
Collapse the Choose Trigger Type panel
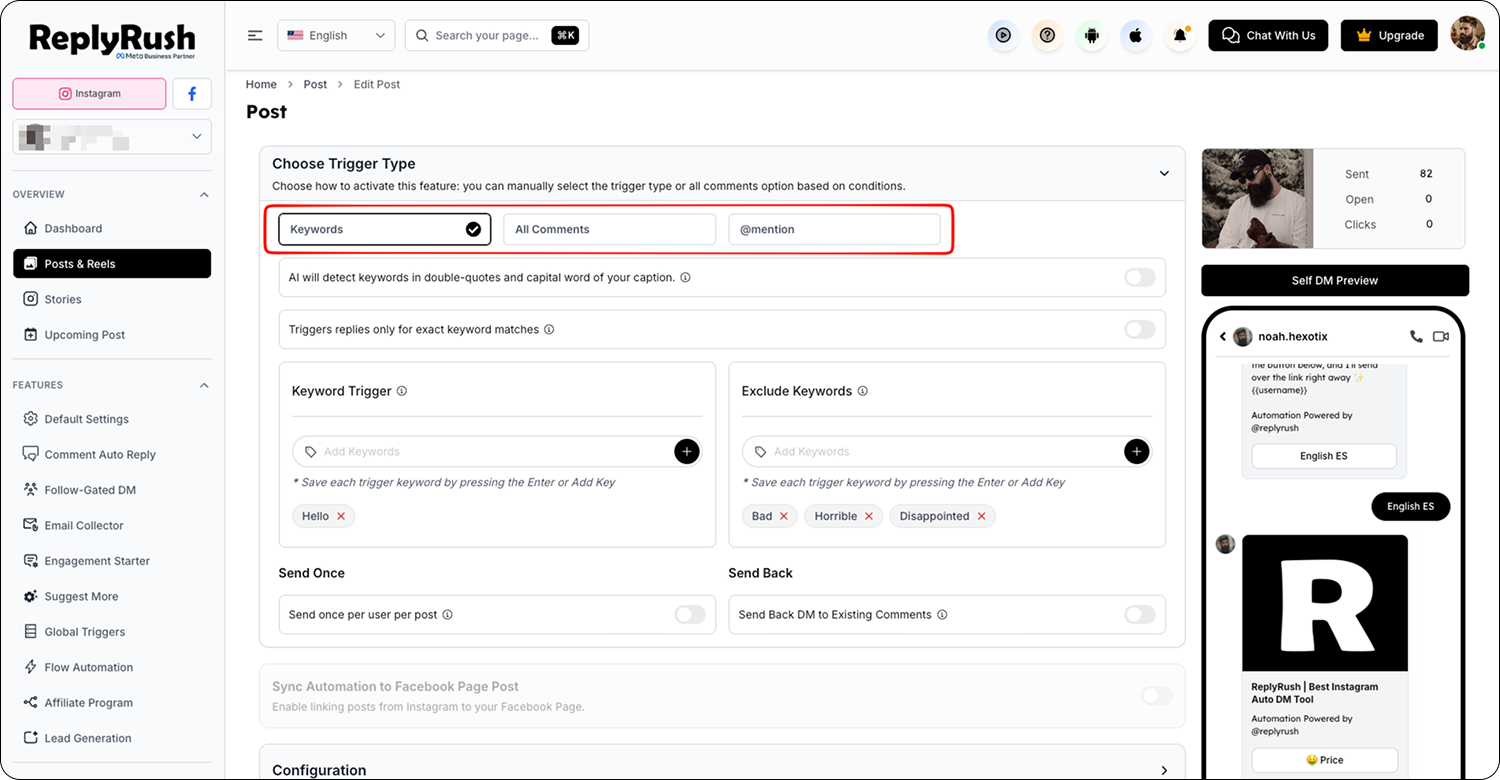(x=1164, y=173)
